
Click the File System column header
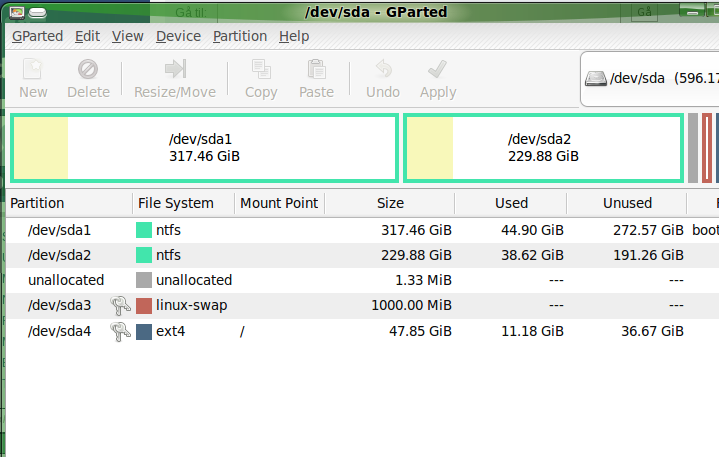pos(176,203)
